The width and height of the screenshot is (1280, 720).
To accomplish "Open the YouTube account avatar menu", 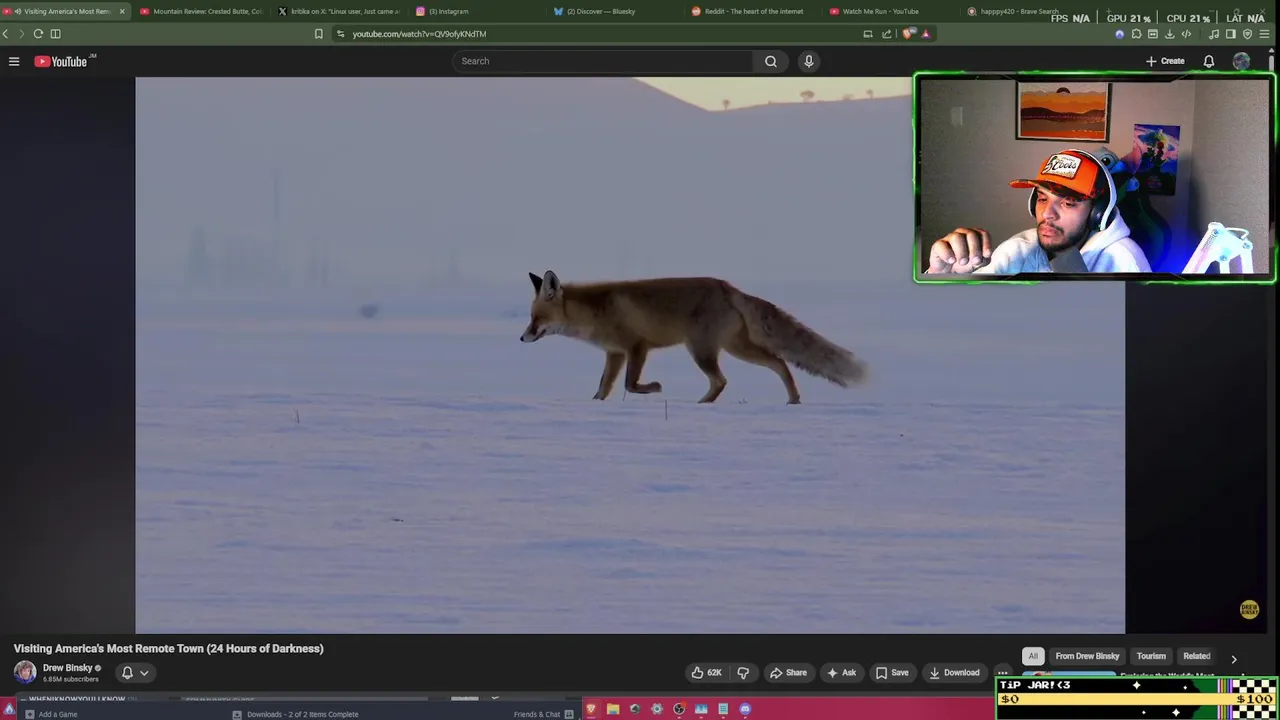I will click(1241, 61).
